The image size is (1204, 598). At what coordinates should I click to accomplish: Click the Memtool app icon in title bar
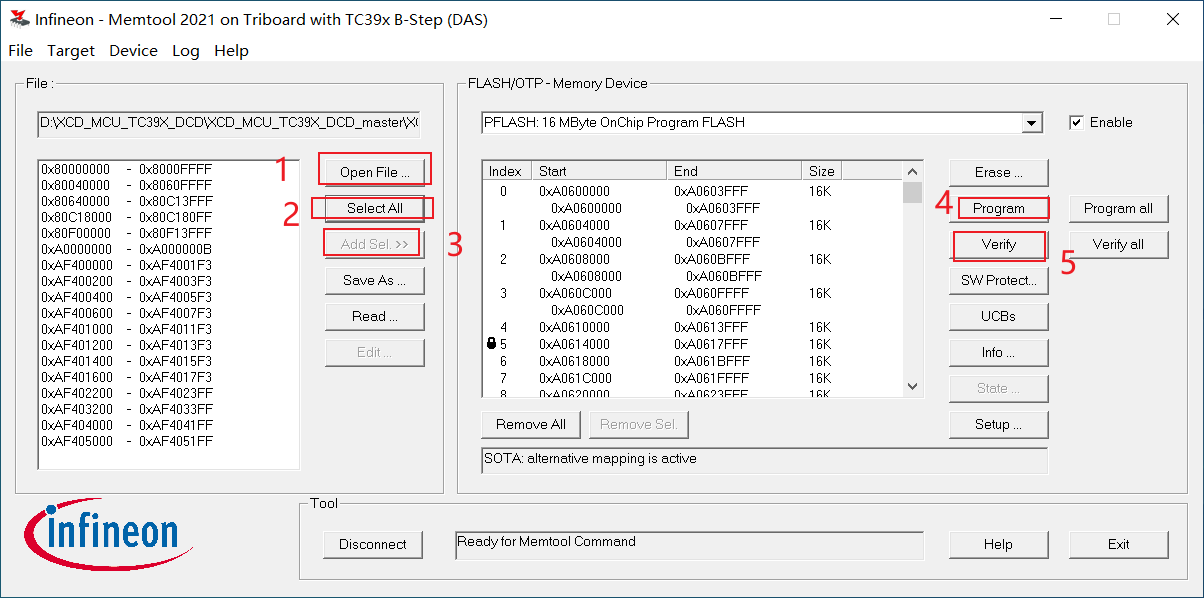[18, 19]
